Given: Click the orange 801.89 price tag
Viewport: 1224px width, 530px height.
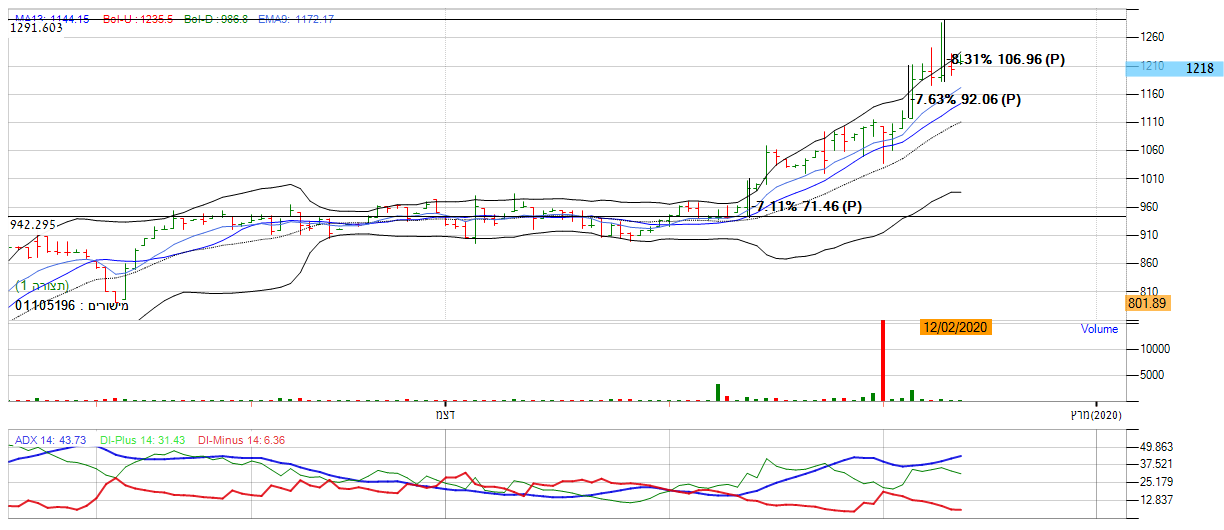Looking at the screenshot, I should click(1147, 303).
